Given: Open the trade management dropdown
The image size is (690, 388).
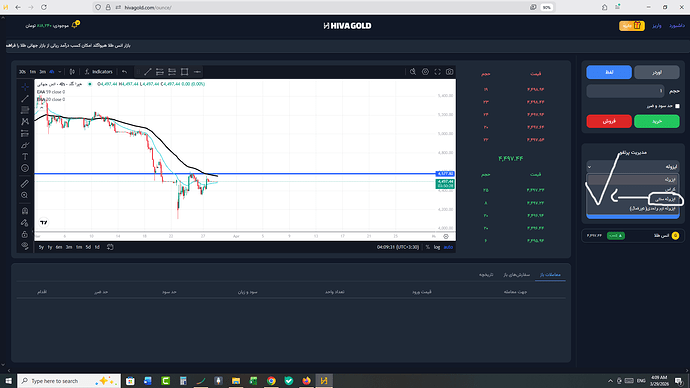Looking at the screenshot, I should tap(633, 167).
